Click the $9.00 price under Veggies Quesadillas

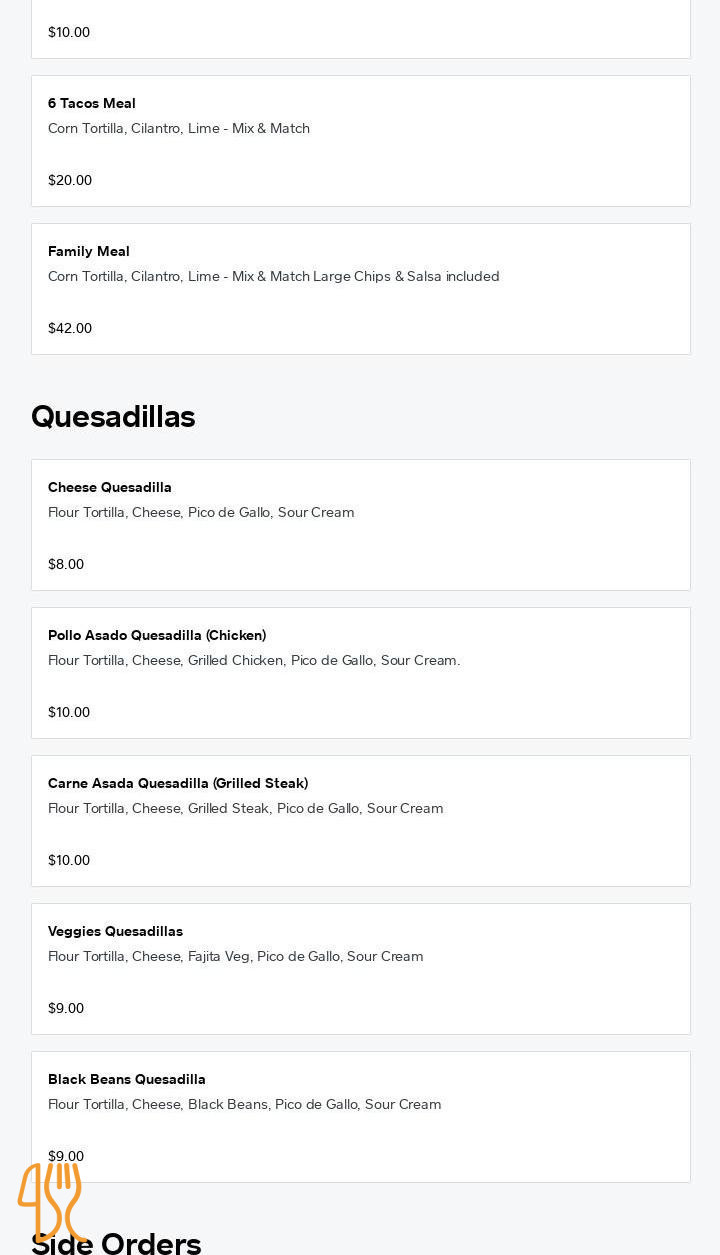coord(66,1008)
